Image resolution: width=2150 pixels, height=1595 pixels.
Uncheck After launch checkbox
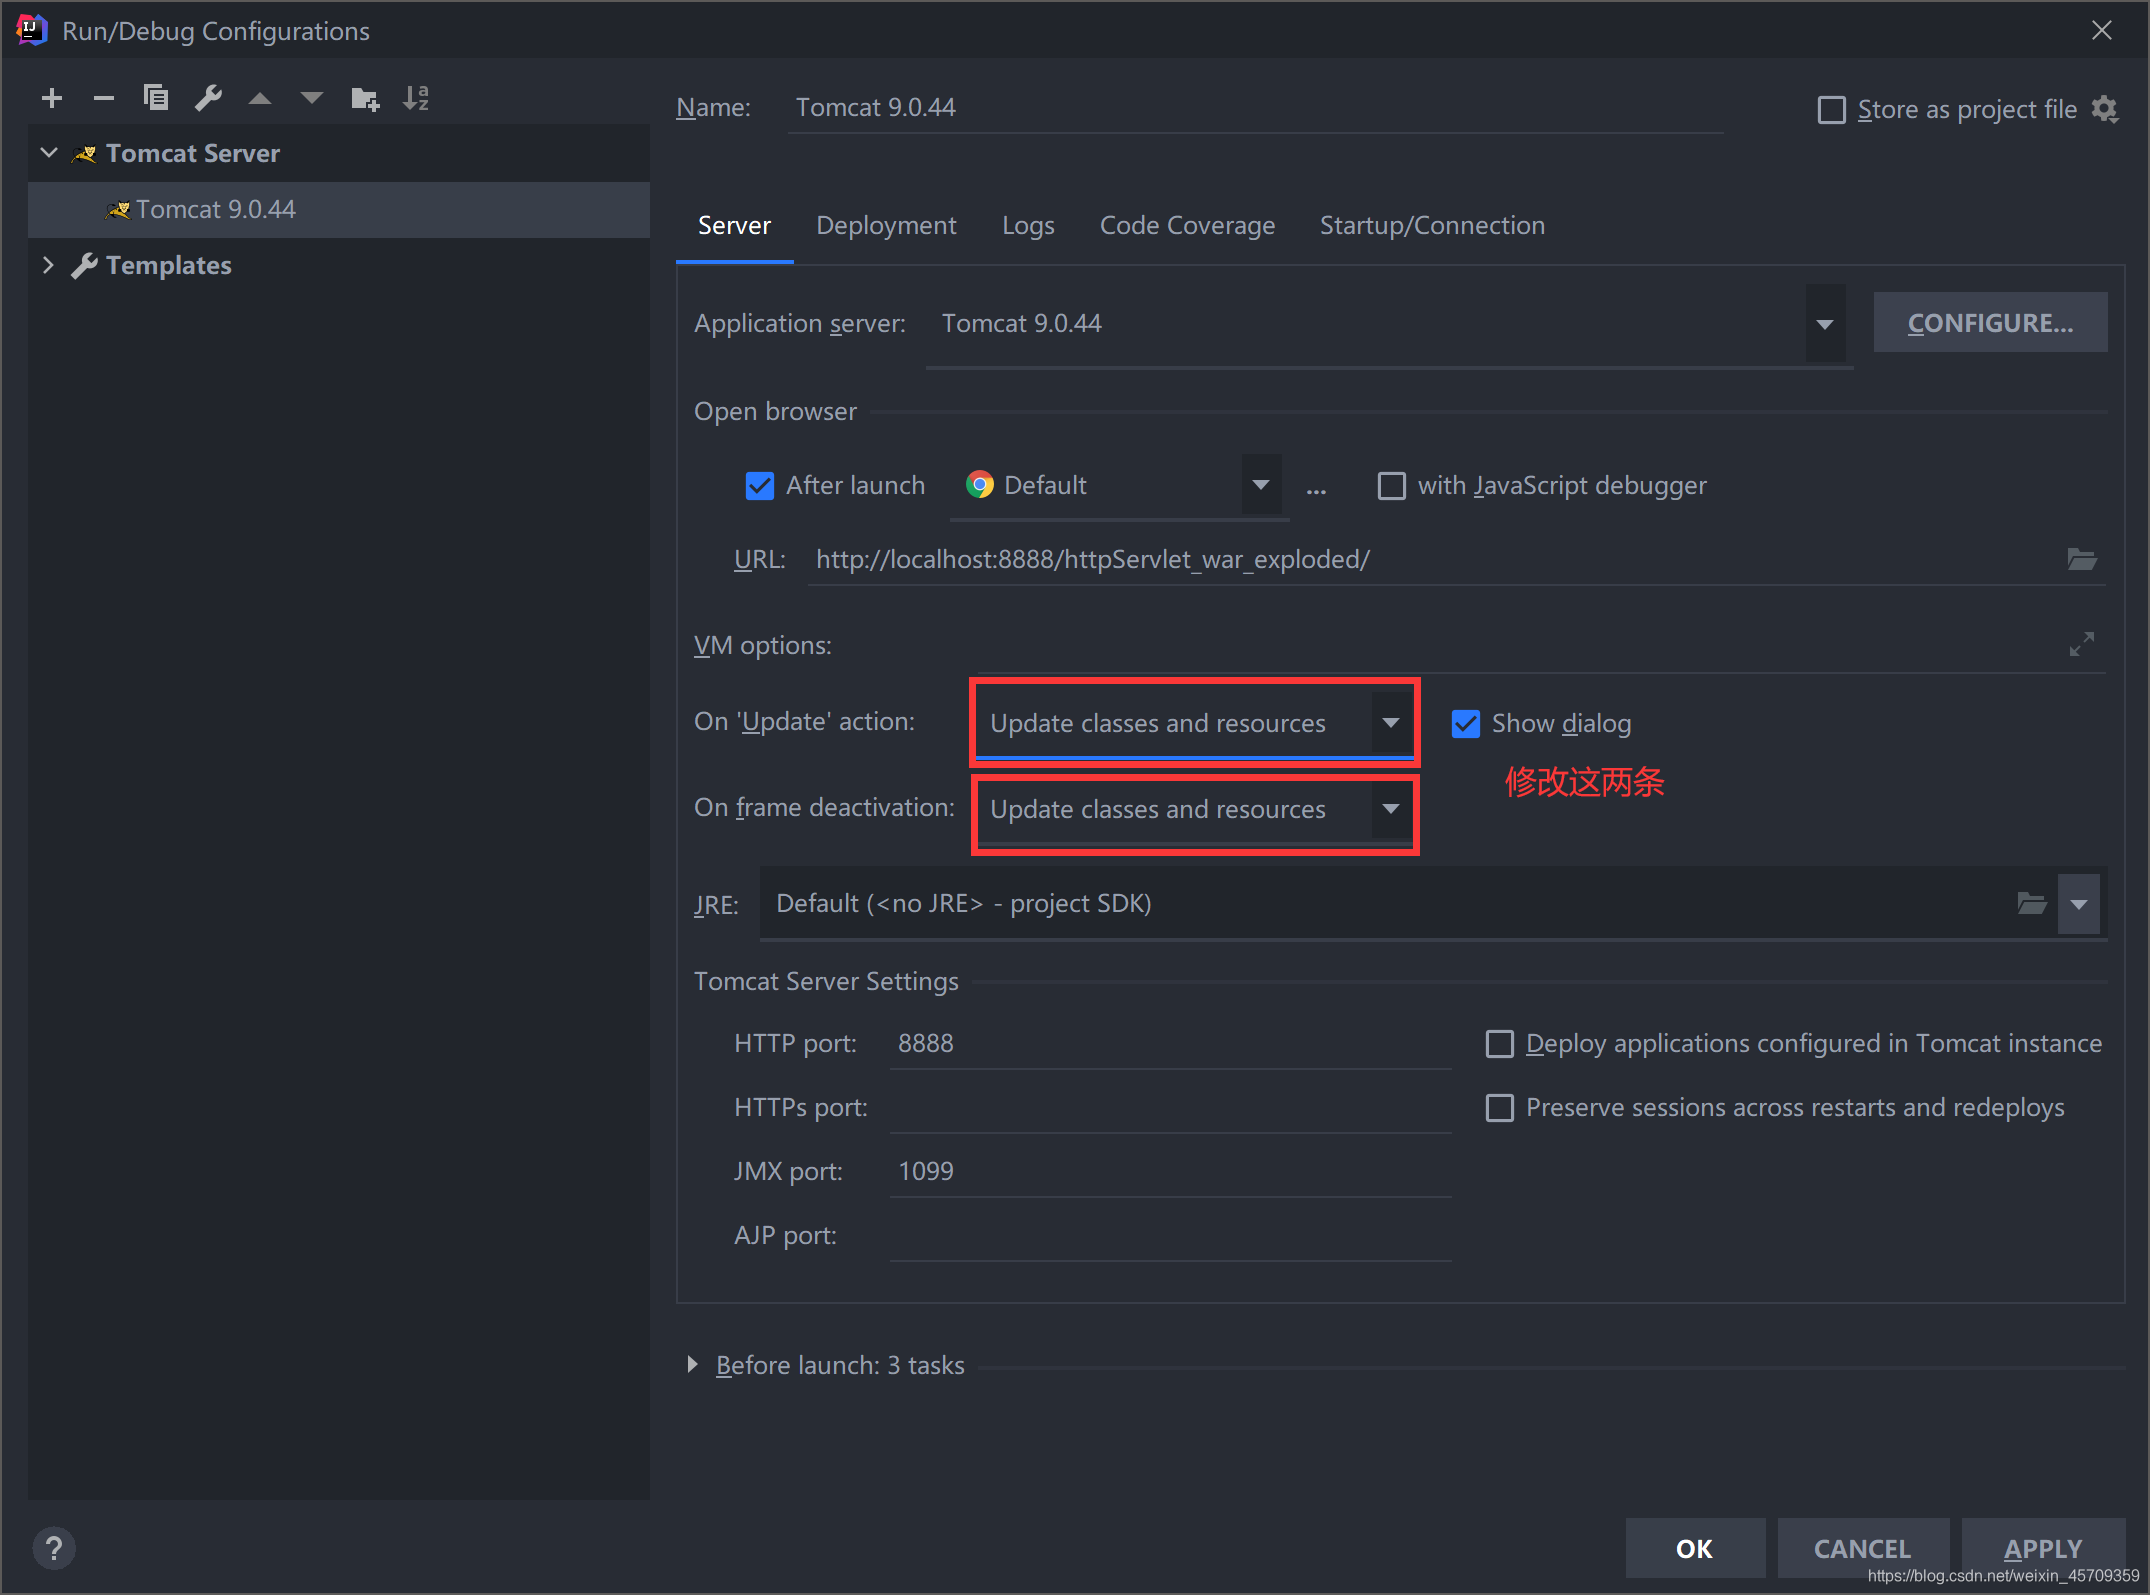coord(760,486)
